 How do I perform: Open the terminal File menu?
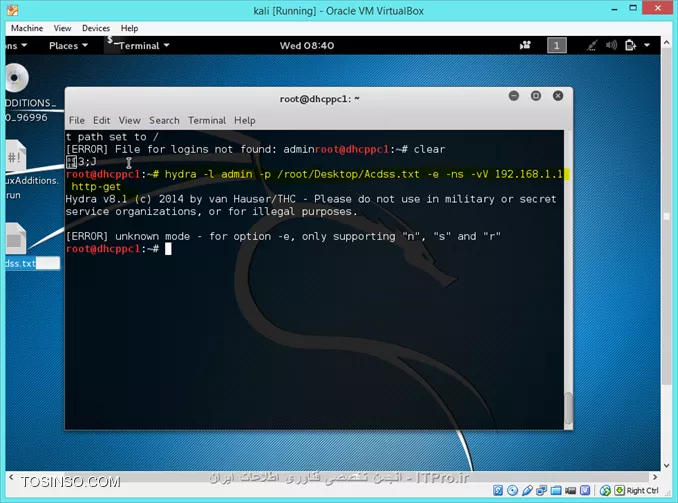coord(77,120)
